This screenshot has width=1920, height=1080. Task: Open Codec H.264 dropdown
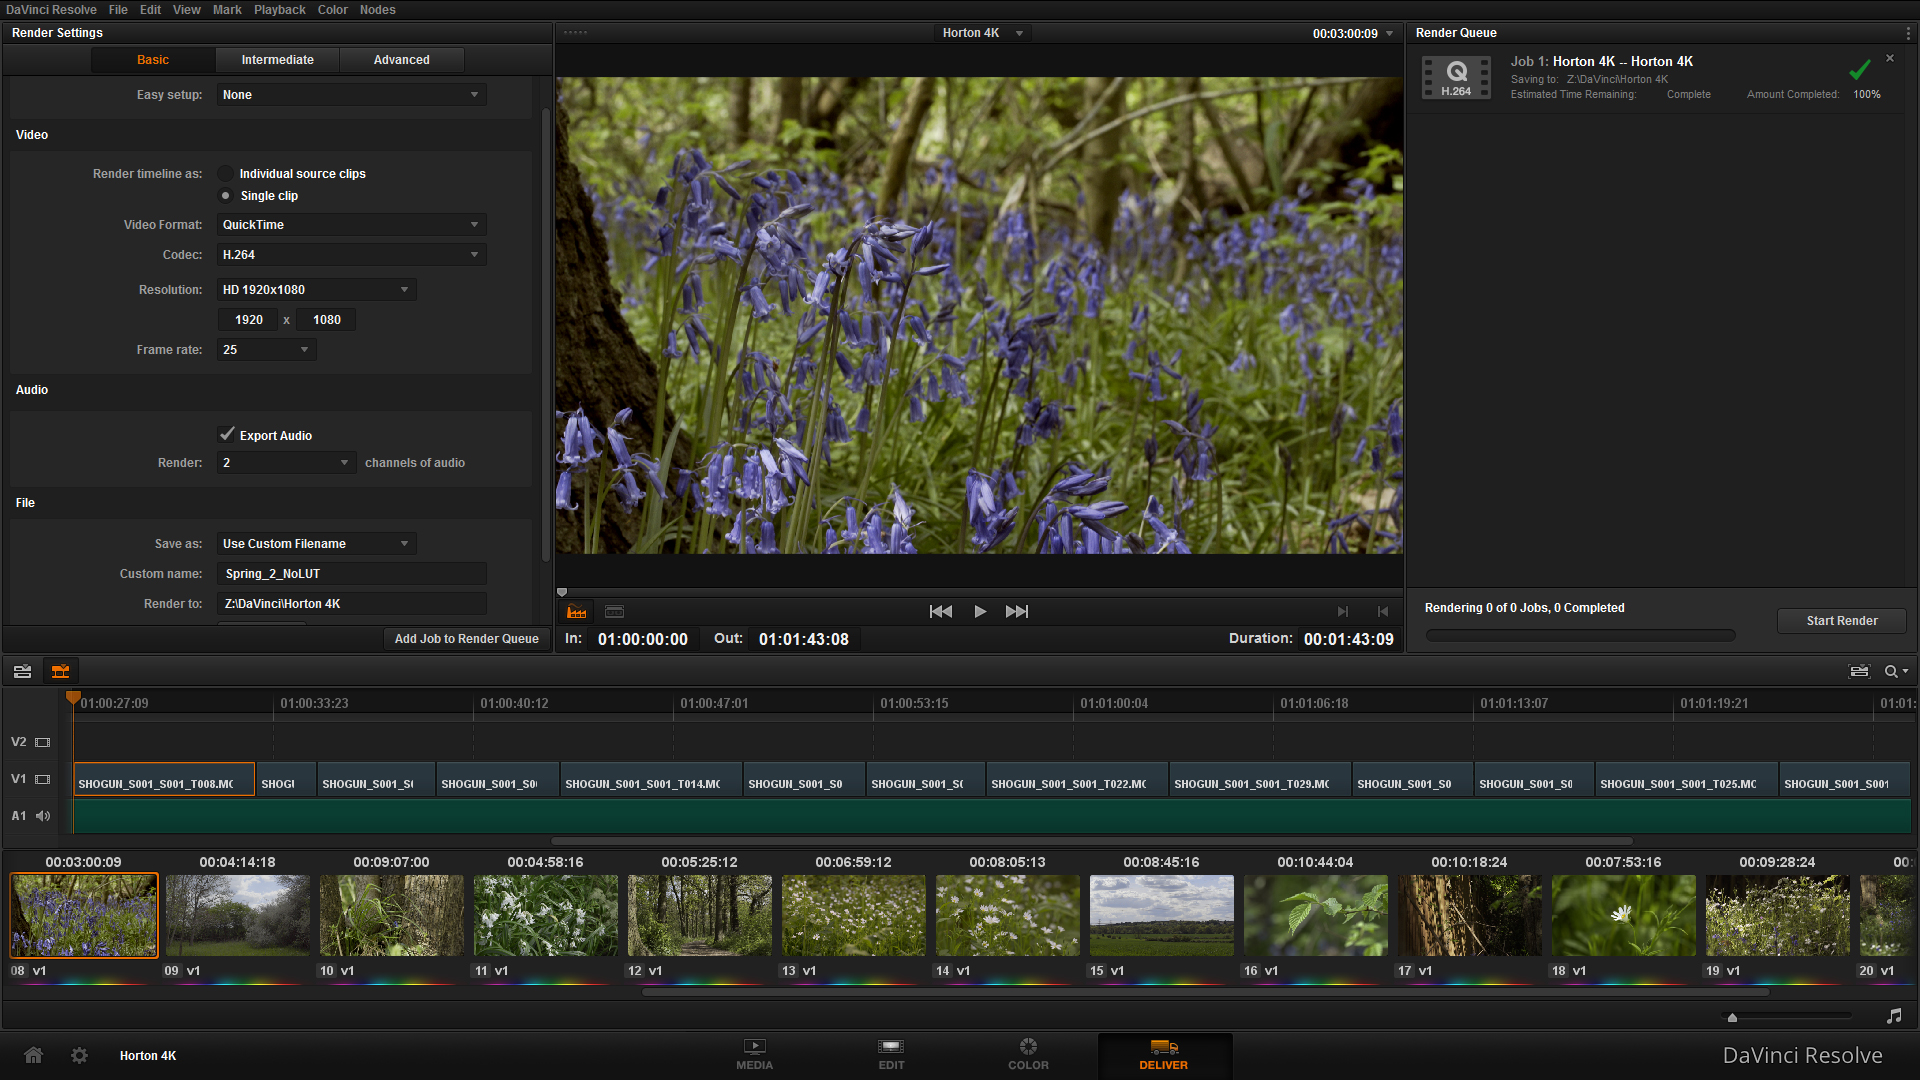(351, 255)
